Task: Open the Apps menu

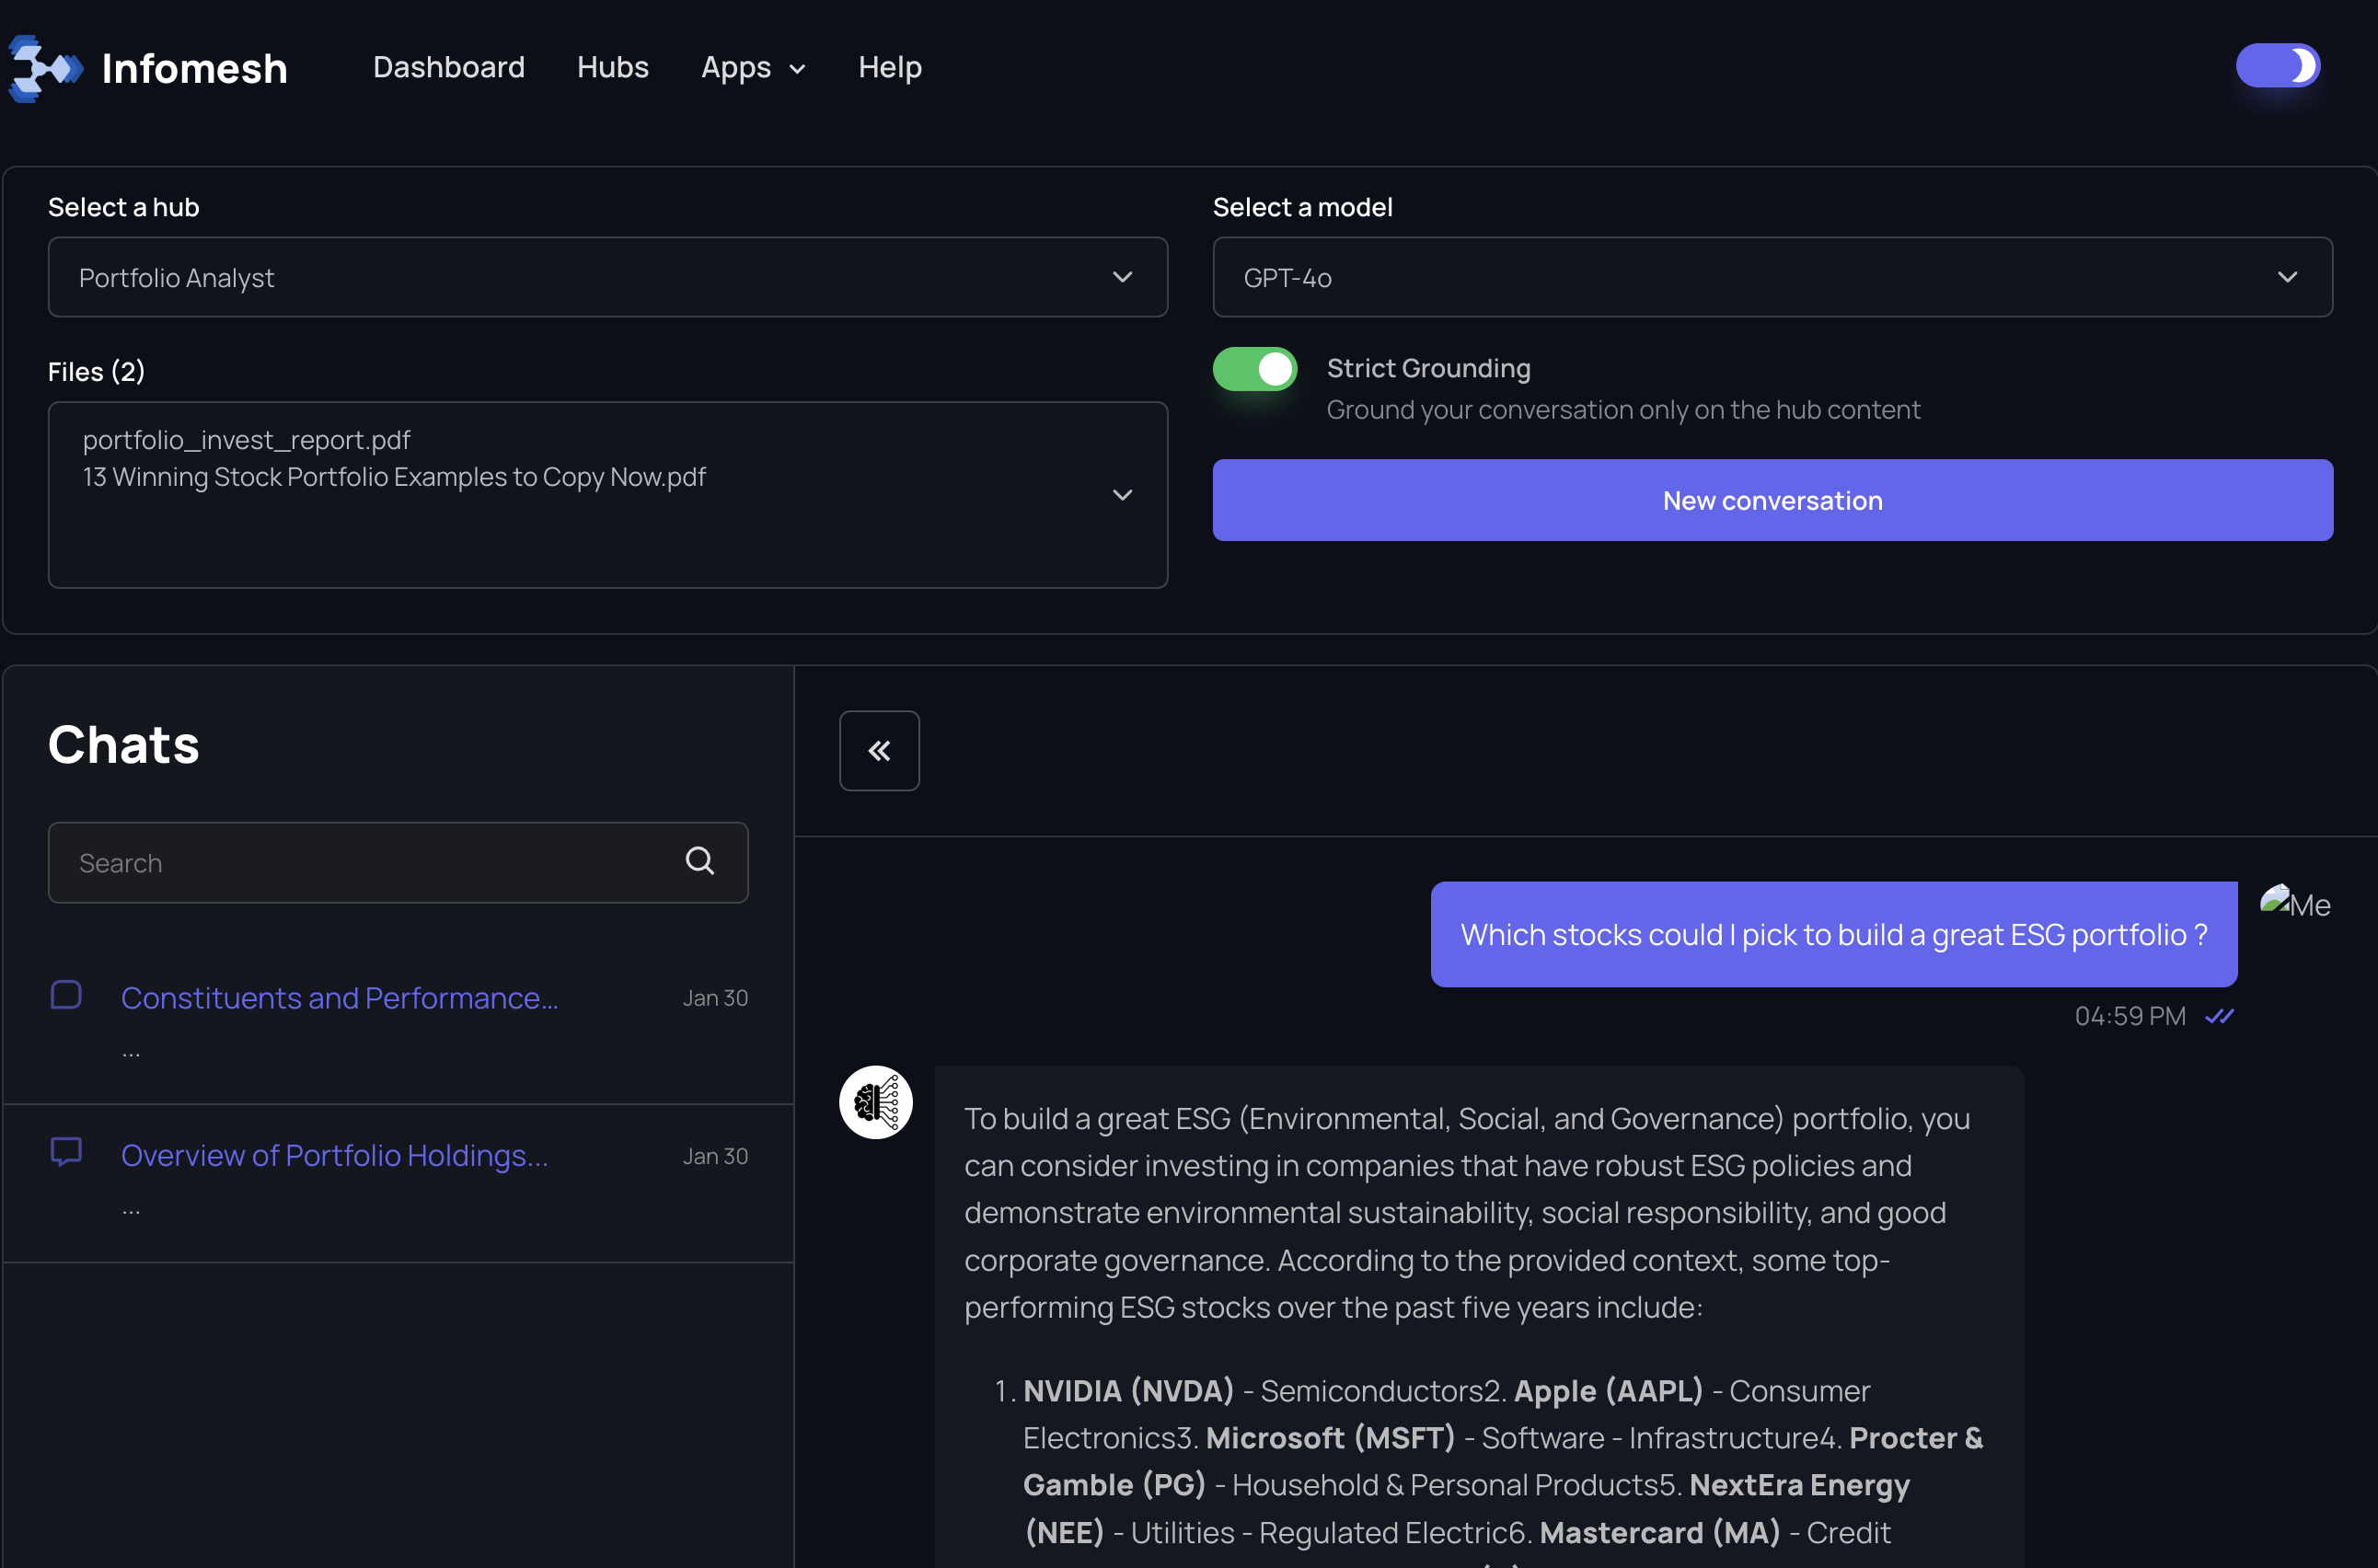Action: (x=753, y=67)
